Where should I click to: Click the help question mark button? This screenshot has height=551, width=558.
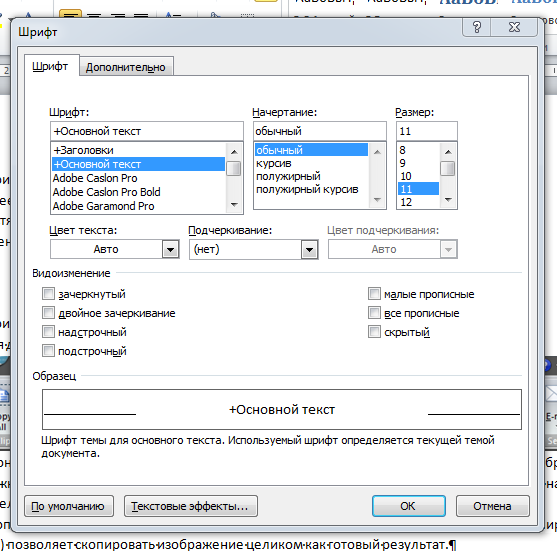(477, 27)
